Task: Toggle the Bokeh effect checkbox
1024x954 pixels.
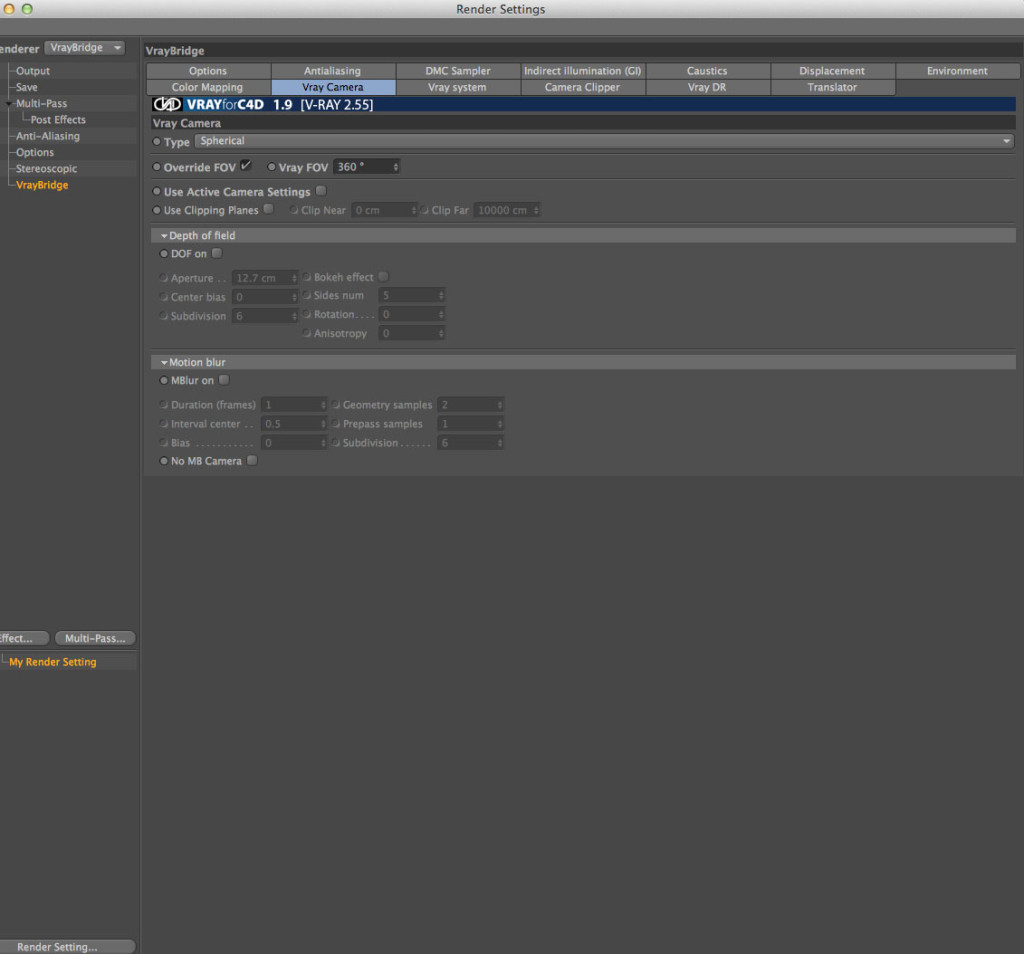Action: pos(383,276)
